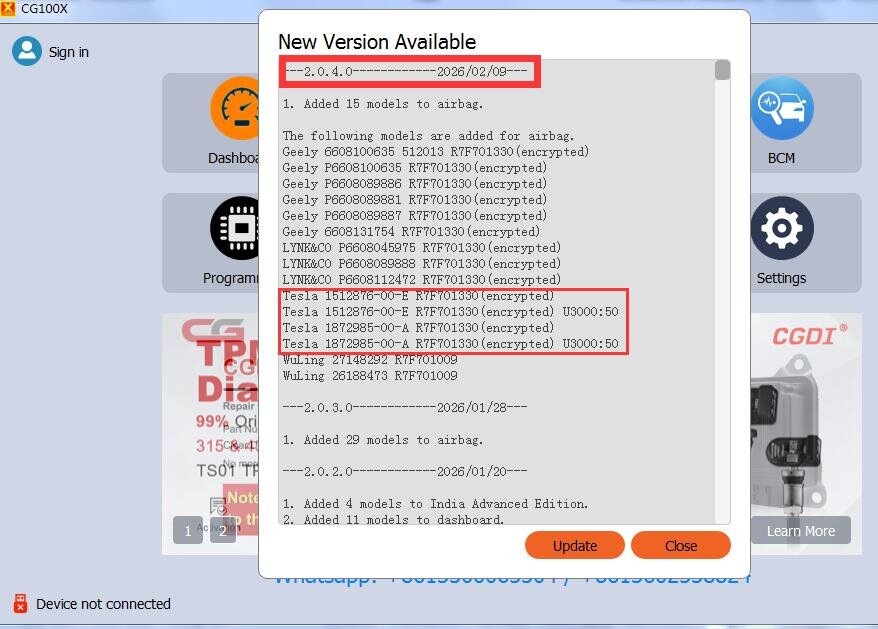Close the New Version Available dialog
The image size is (878, 629).
pos(681,545)
